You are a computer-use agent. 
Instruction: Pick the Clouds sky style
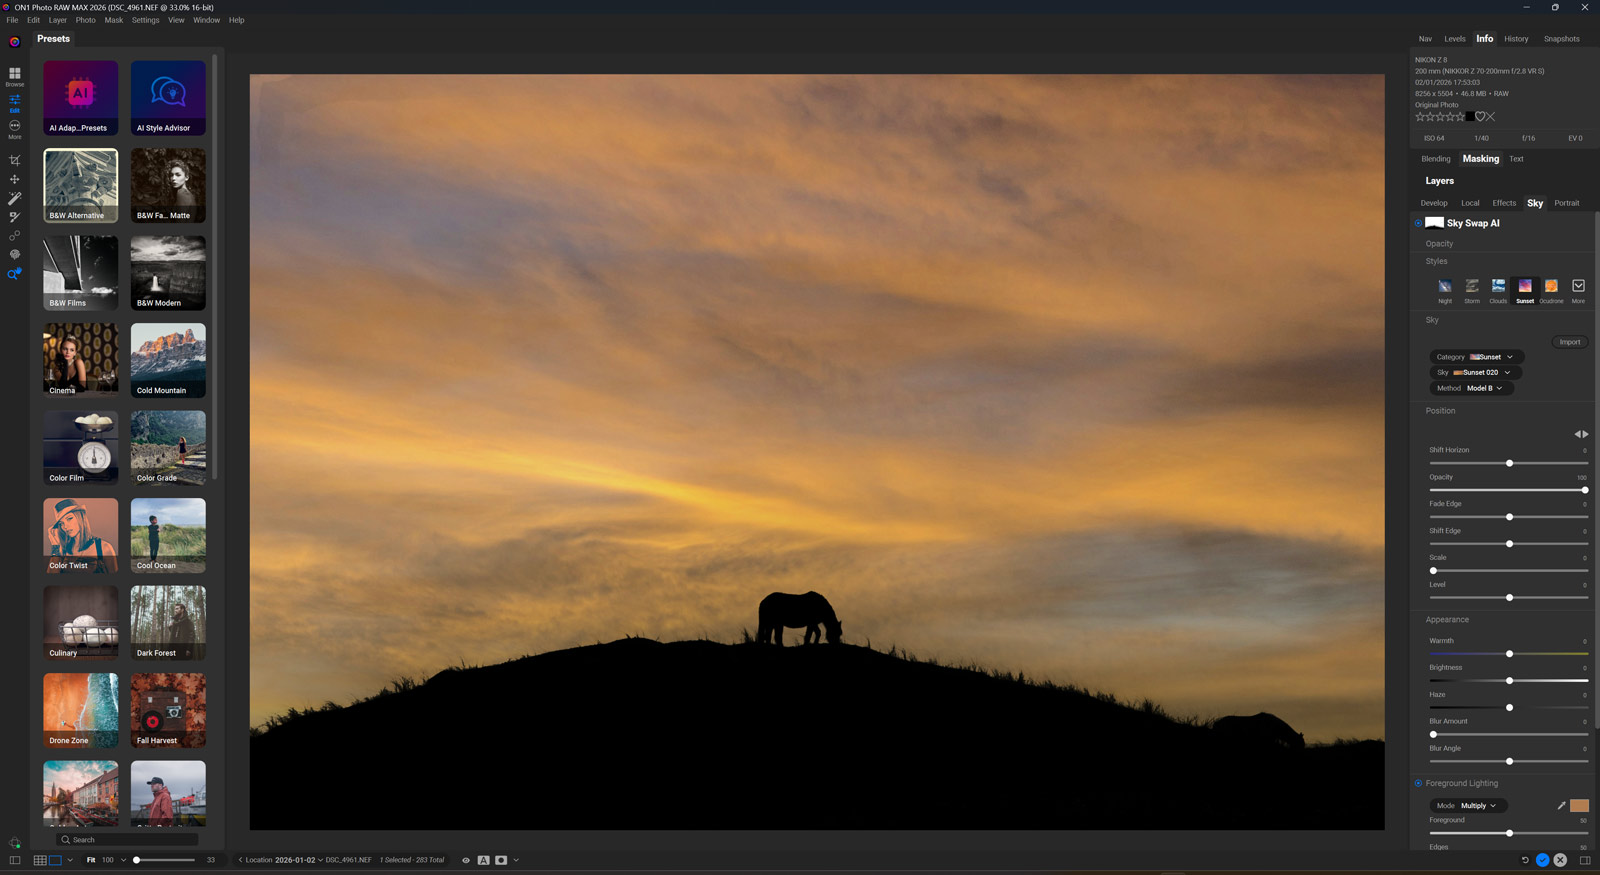[x=1498, y=290]
